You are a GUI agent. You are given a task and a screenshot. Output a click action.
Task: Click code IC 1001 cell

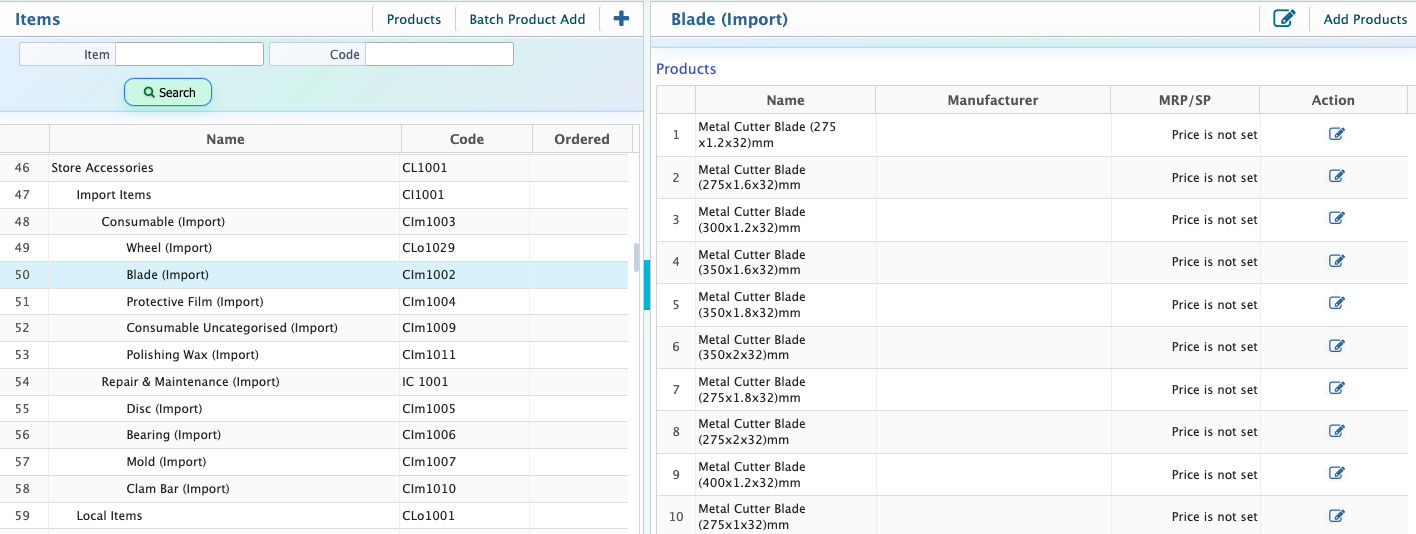click(x=465, y=382)
